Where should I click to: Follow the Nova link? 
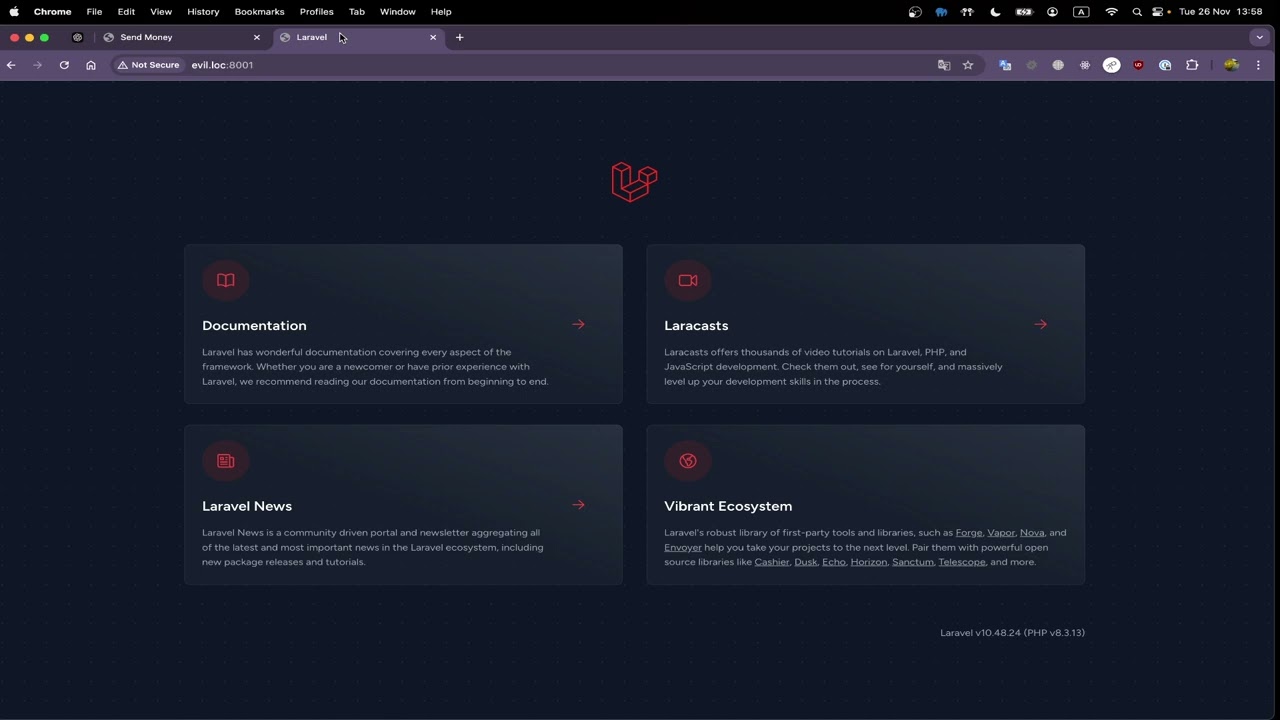[x=1032, y=533]
